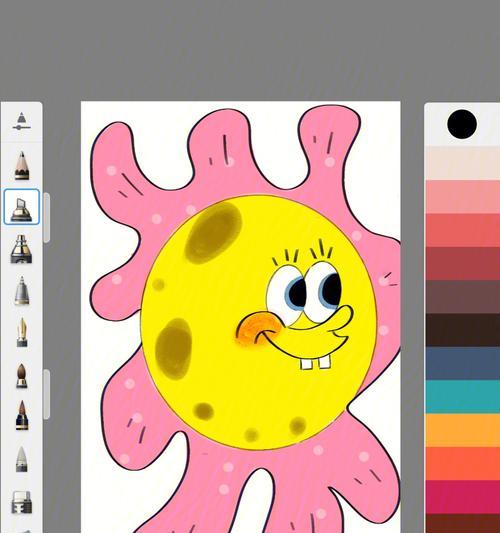
Task: Select the hard eraser tool
Action: [x=22, y=502]
